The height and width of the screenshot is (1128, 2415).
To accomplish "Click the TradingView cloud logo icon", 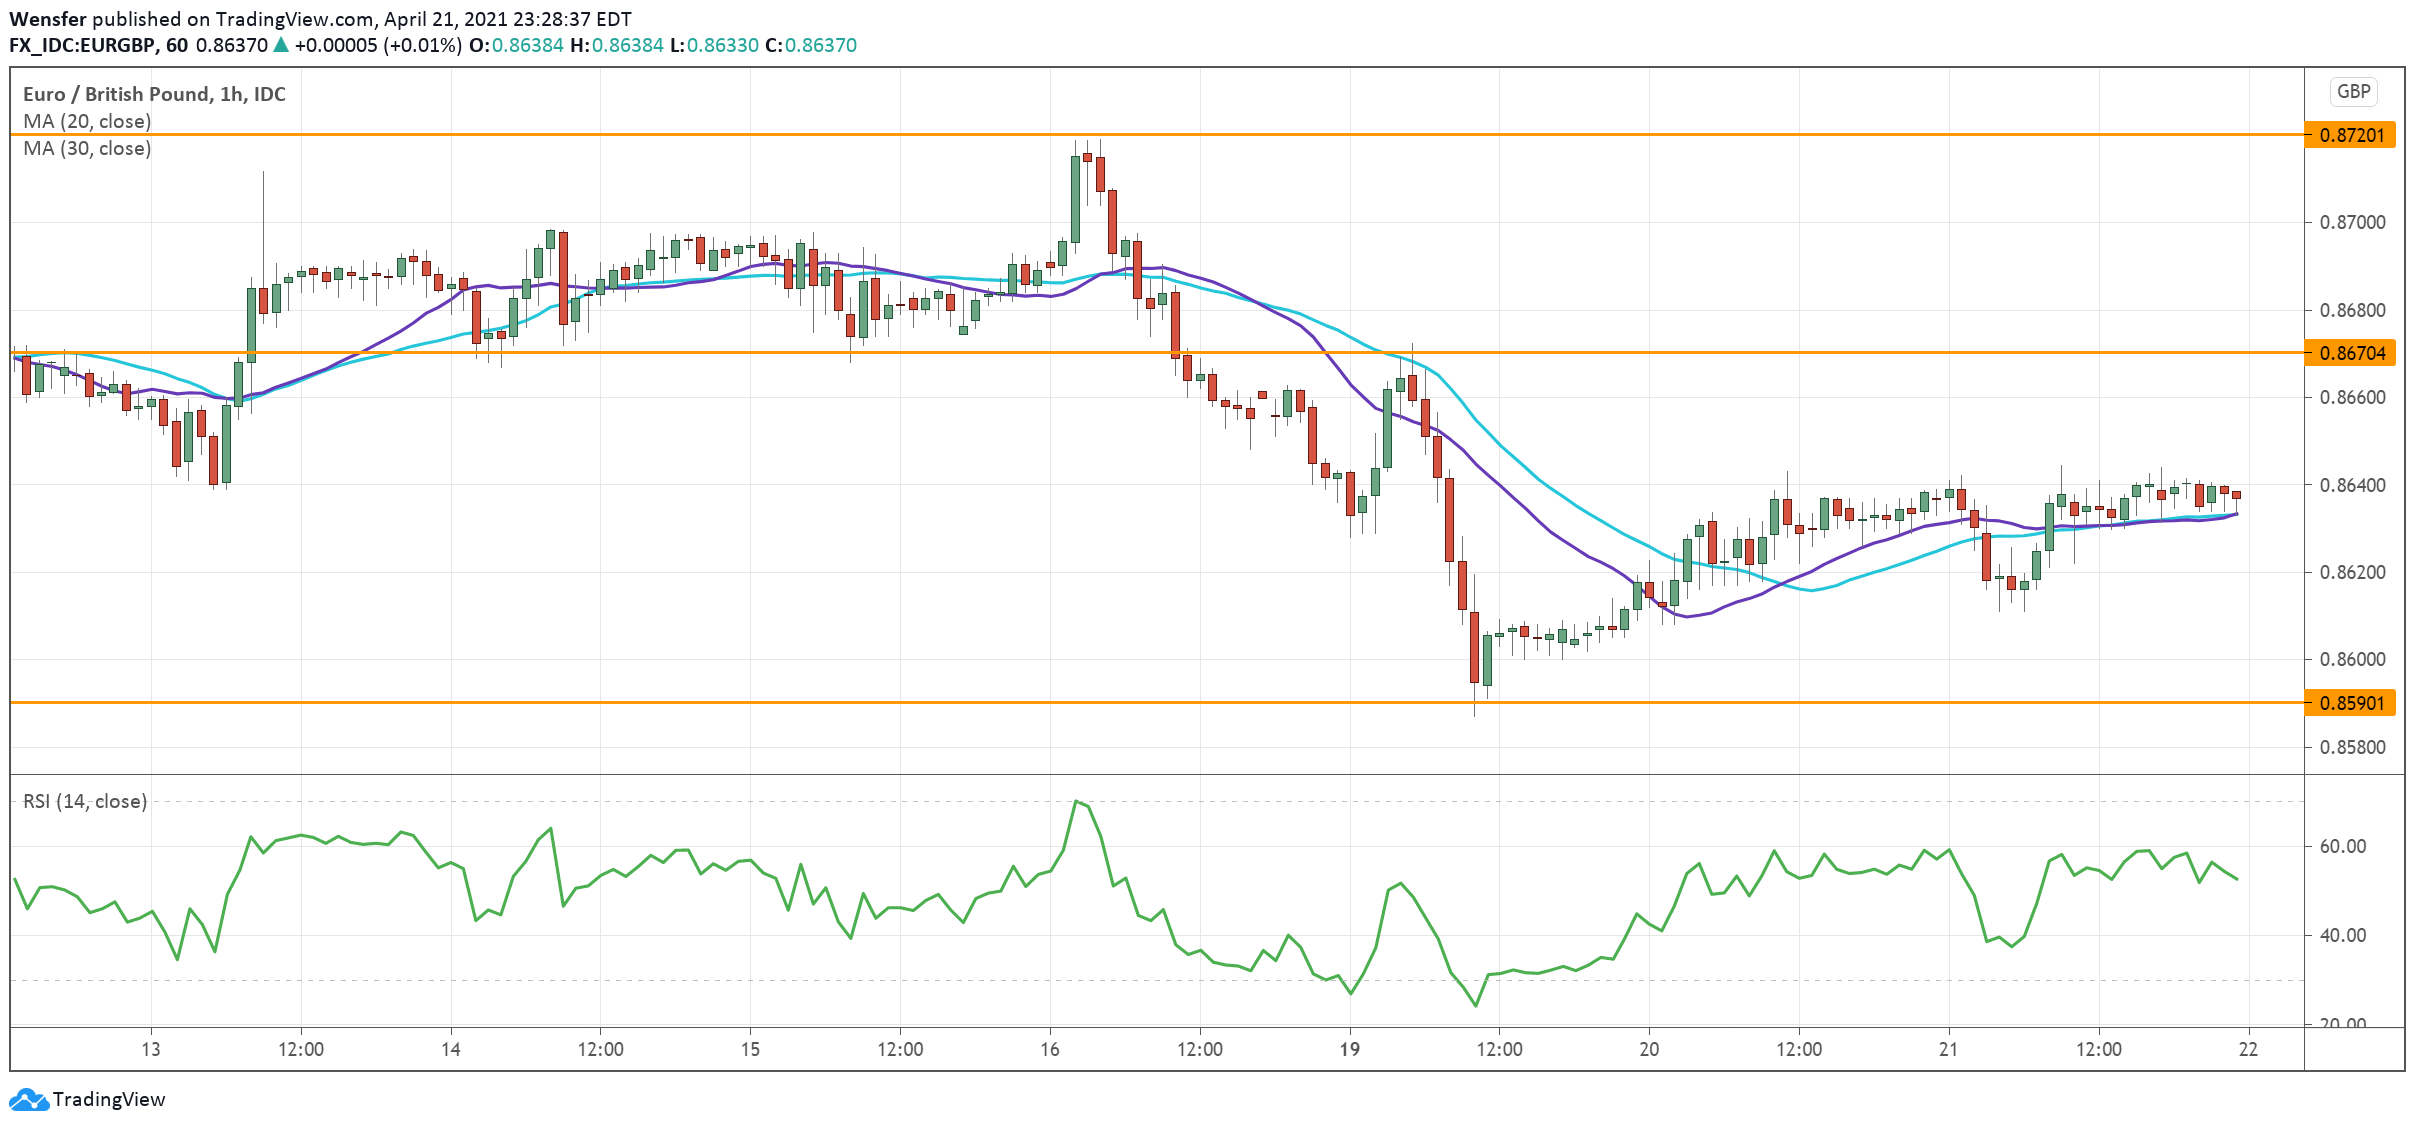I will (x=28, y=1099).
